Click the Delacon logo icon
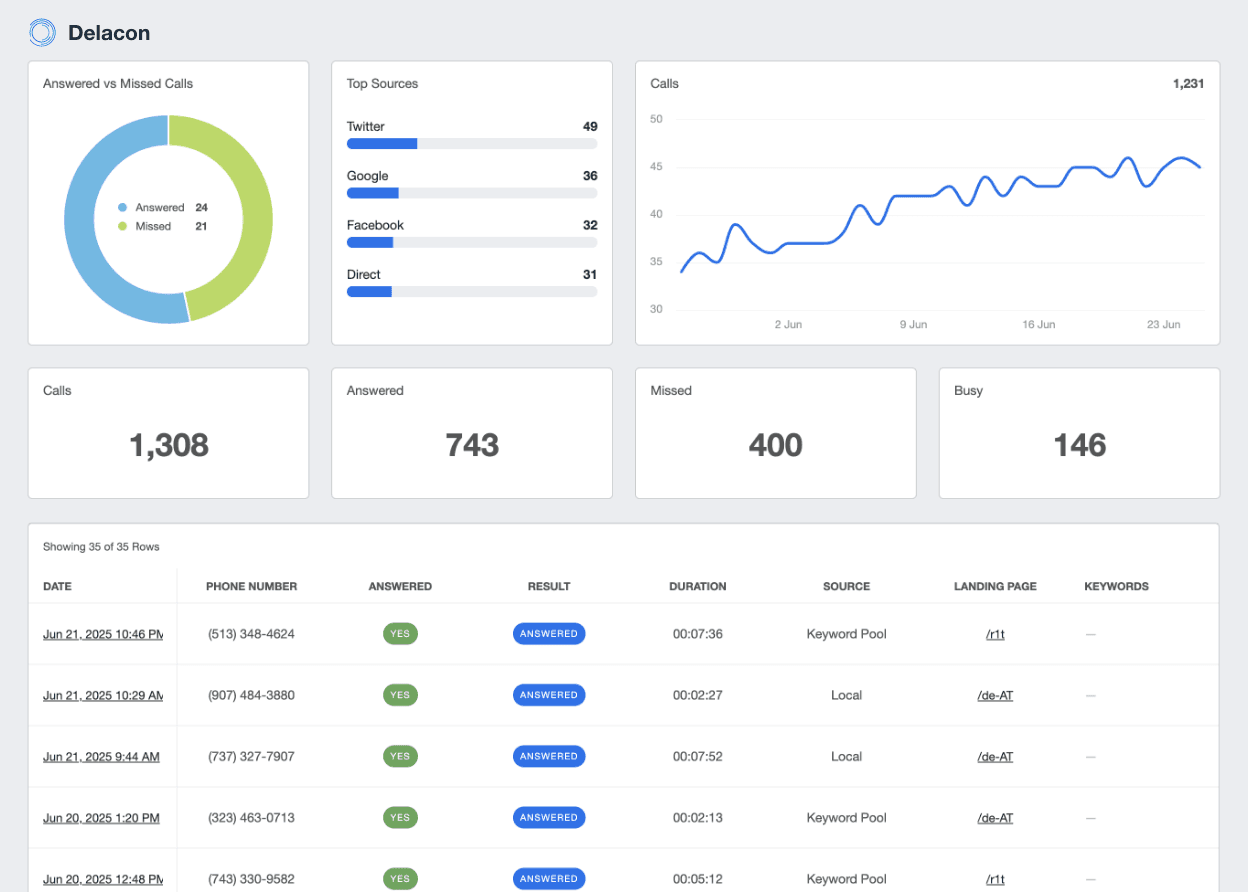 point(42,32)
